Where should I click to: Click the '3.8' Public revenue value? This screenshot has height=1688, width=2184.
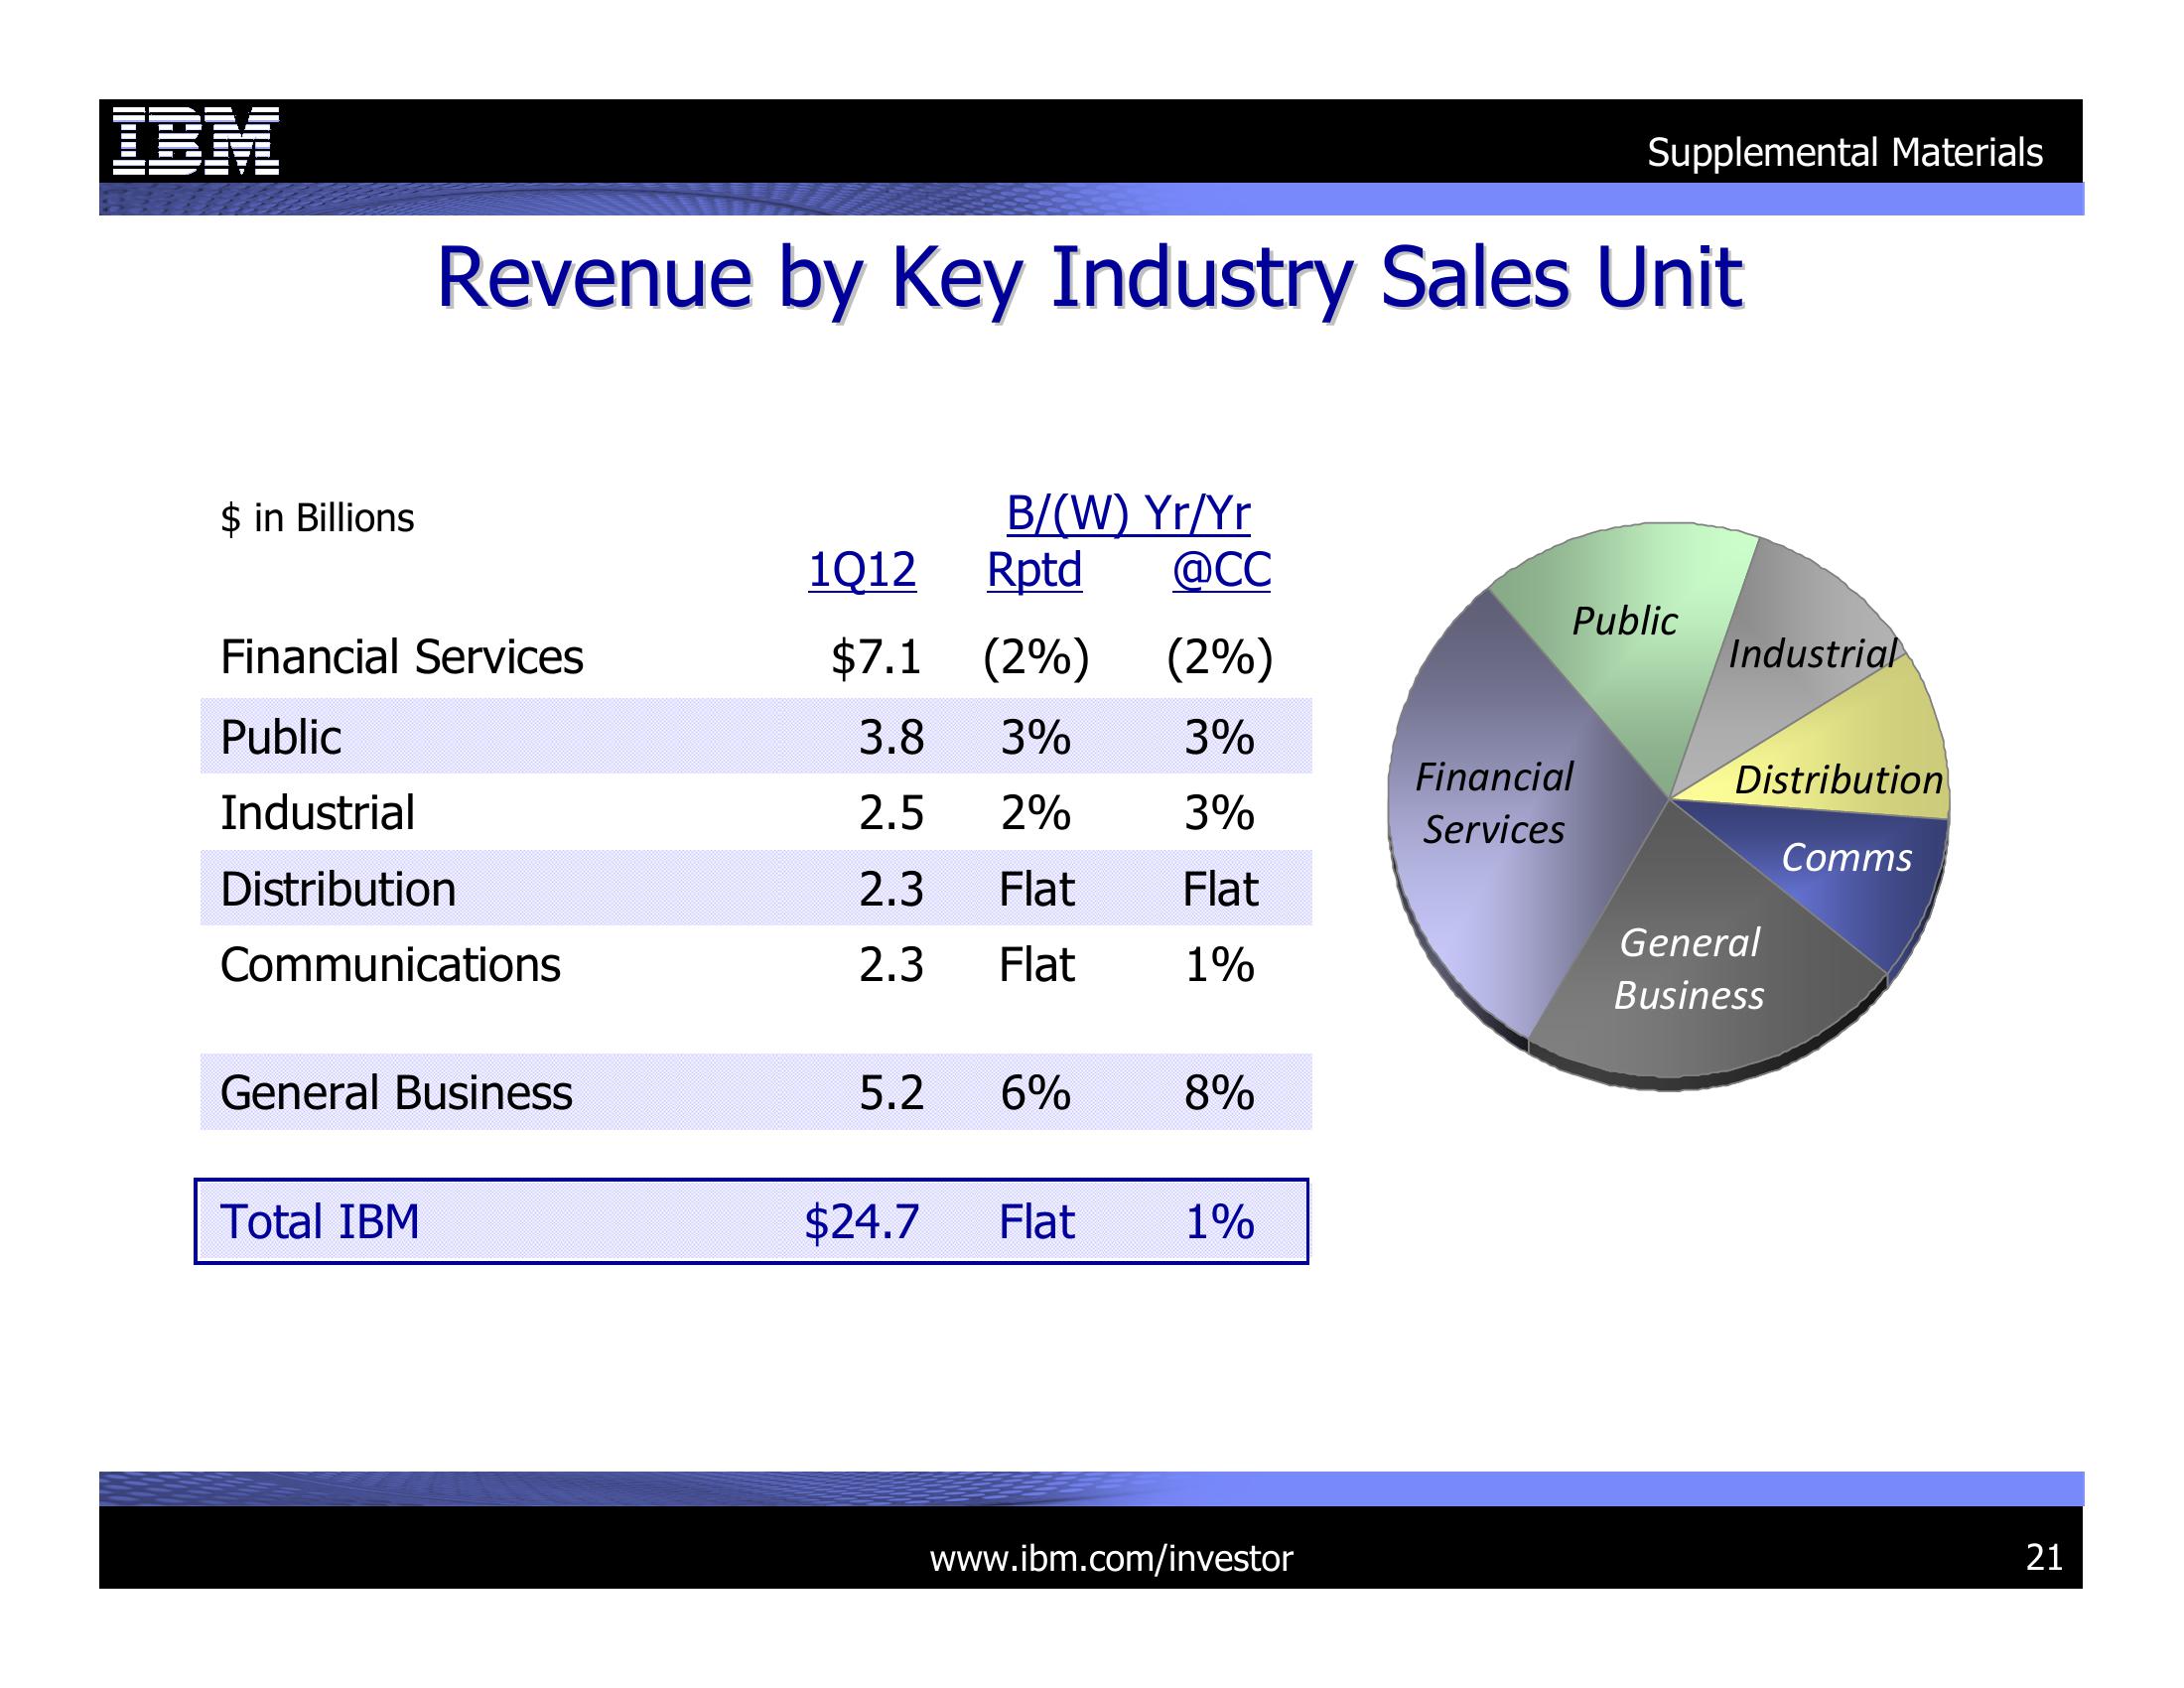pos(891,738)
